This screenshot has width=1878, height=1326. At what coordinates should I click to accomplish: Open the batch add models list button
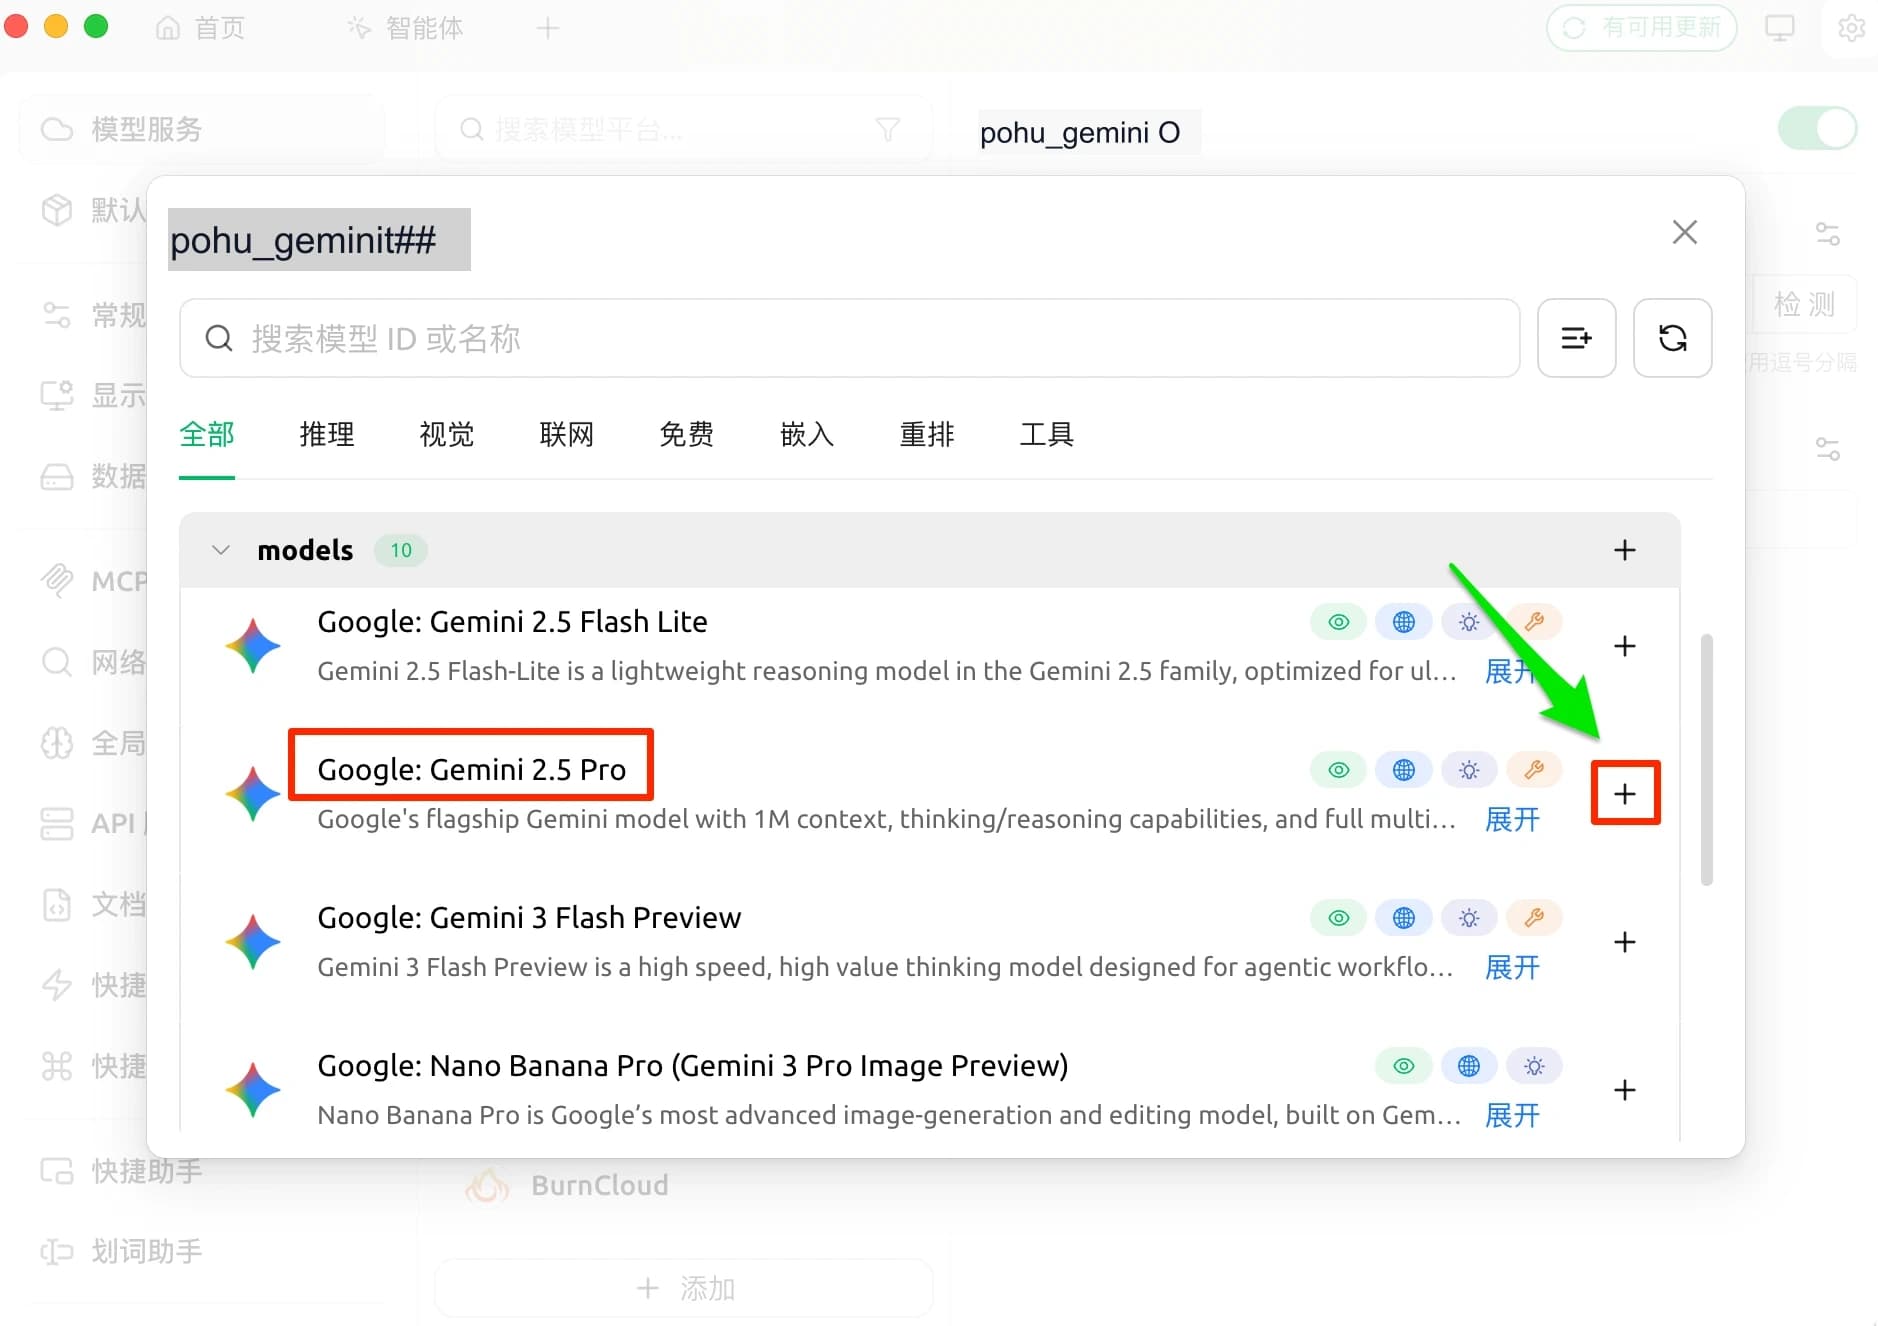click(1577, 338)
